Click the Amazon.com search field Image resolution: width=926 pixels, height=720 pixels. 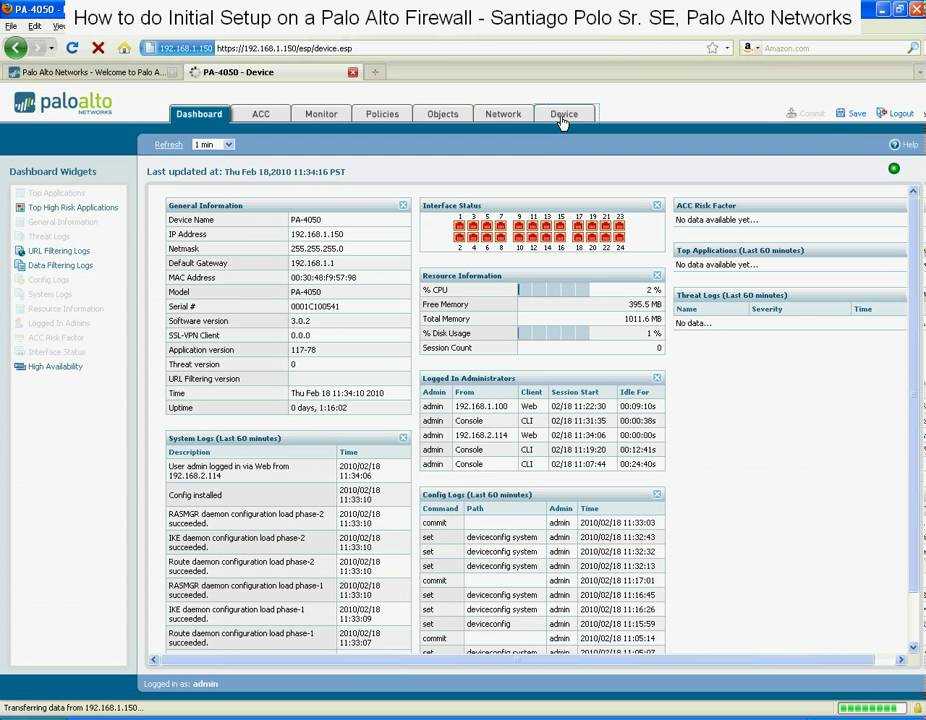point(834,48)
